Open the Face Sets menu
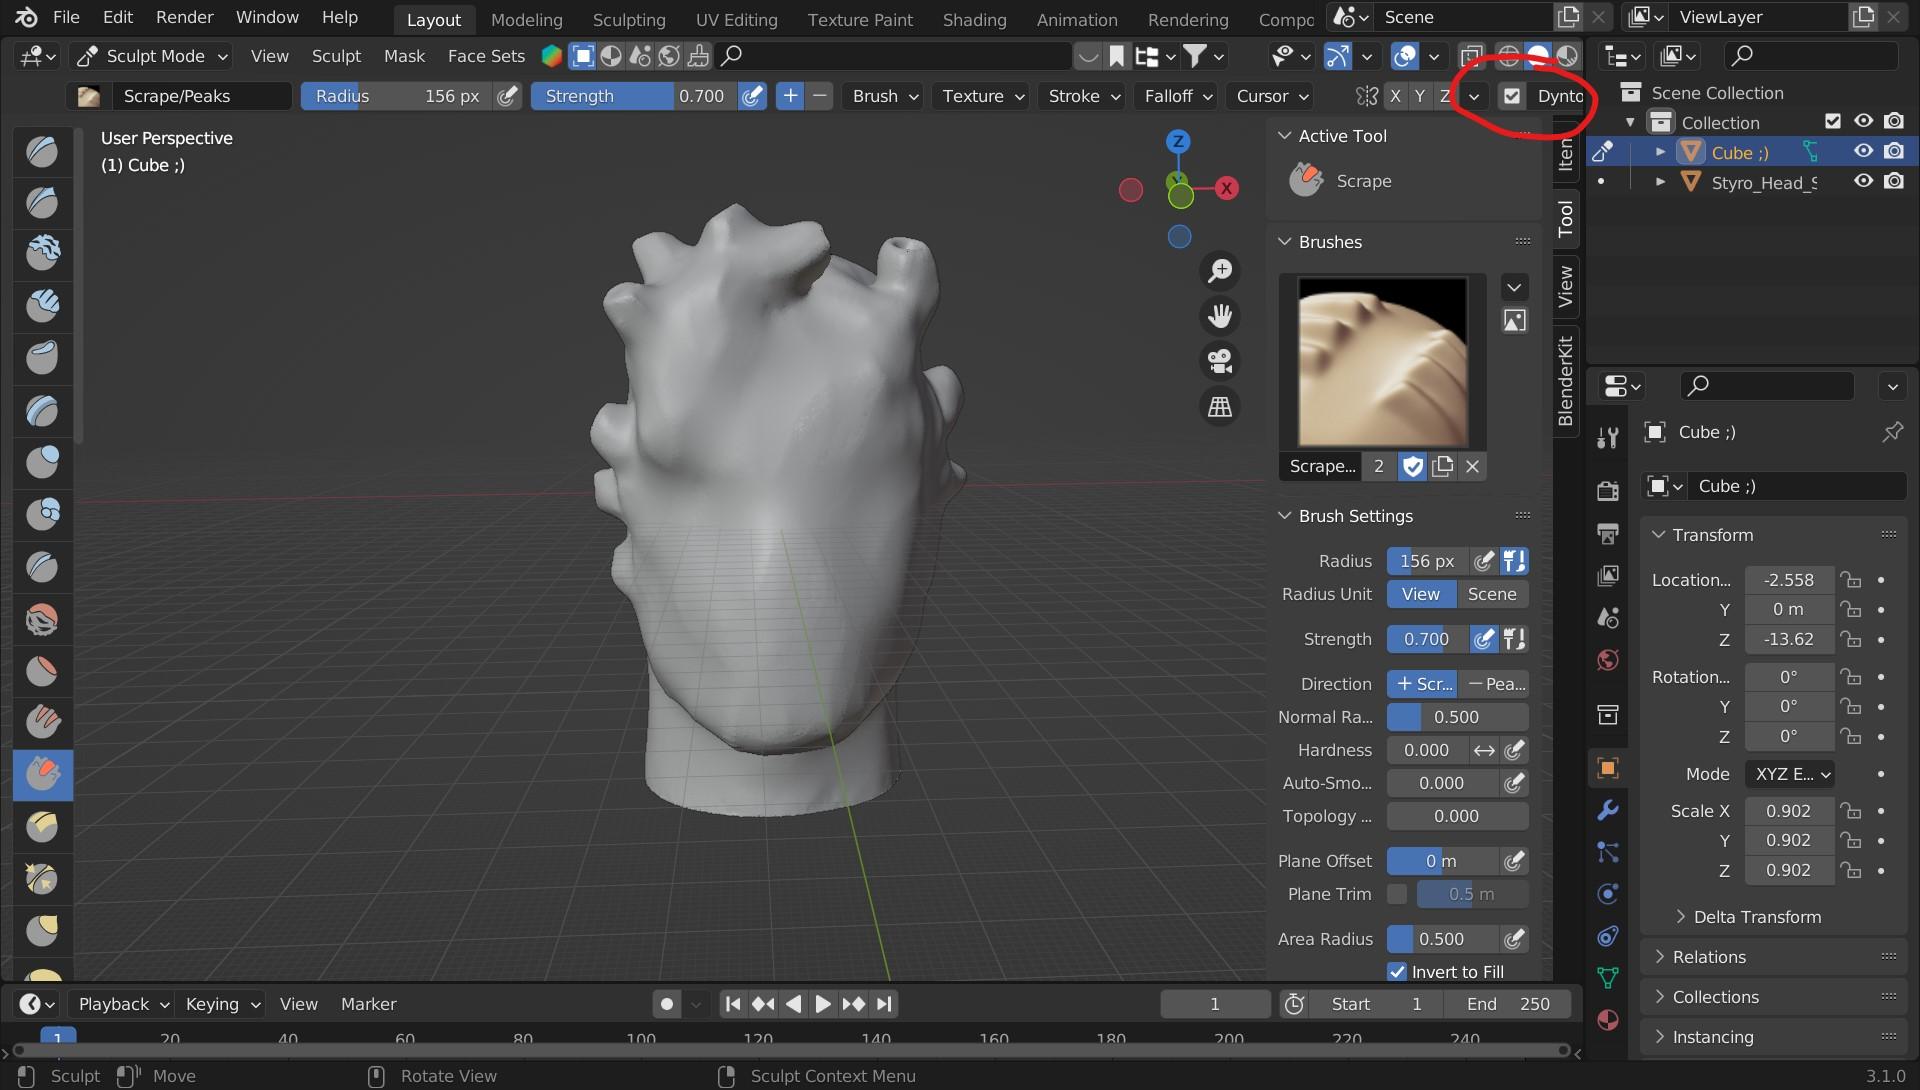 [x=486, y=56]
